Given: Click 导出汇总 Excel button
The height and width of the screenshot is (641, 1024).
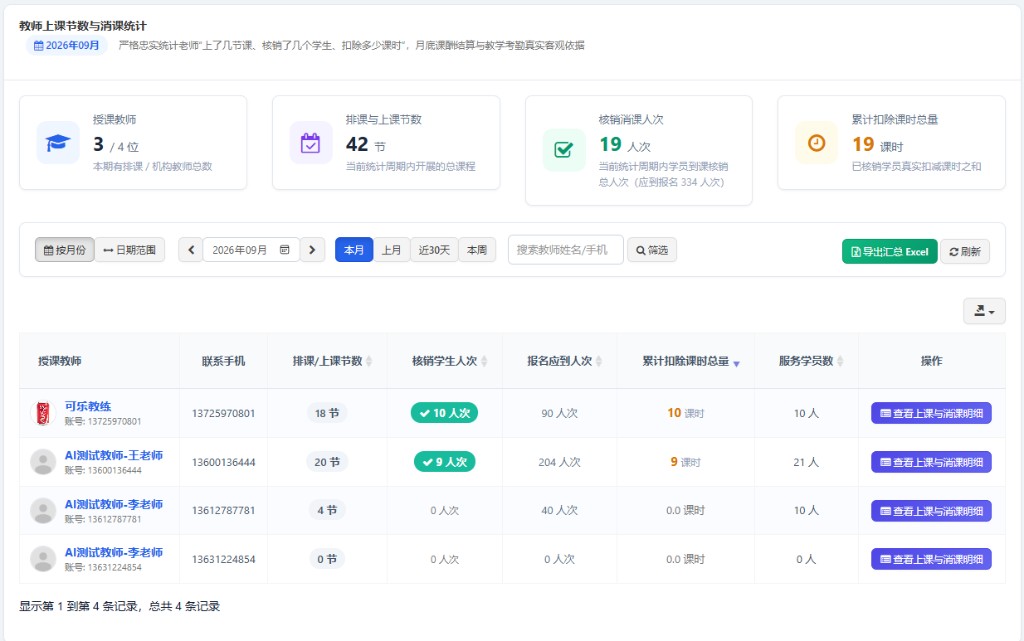Looking at the screenshot, I should (889, 251).
